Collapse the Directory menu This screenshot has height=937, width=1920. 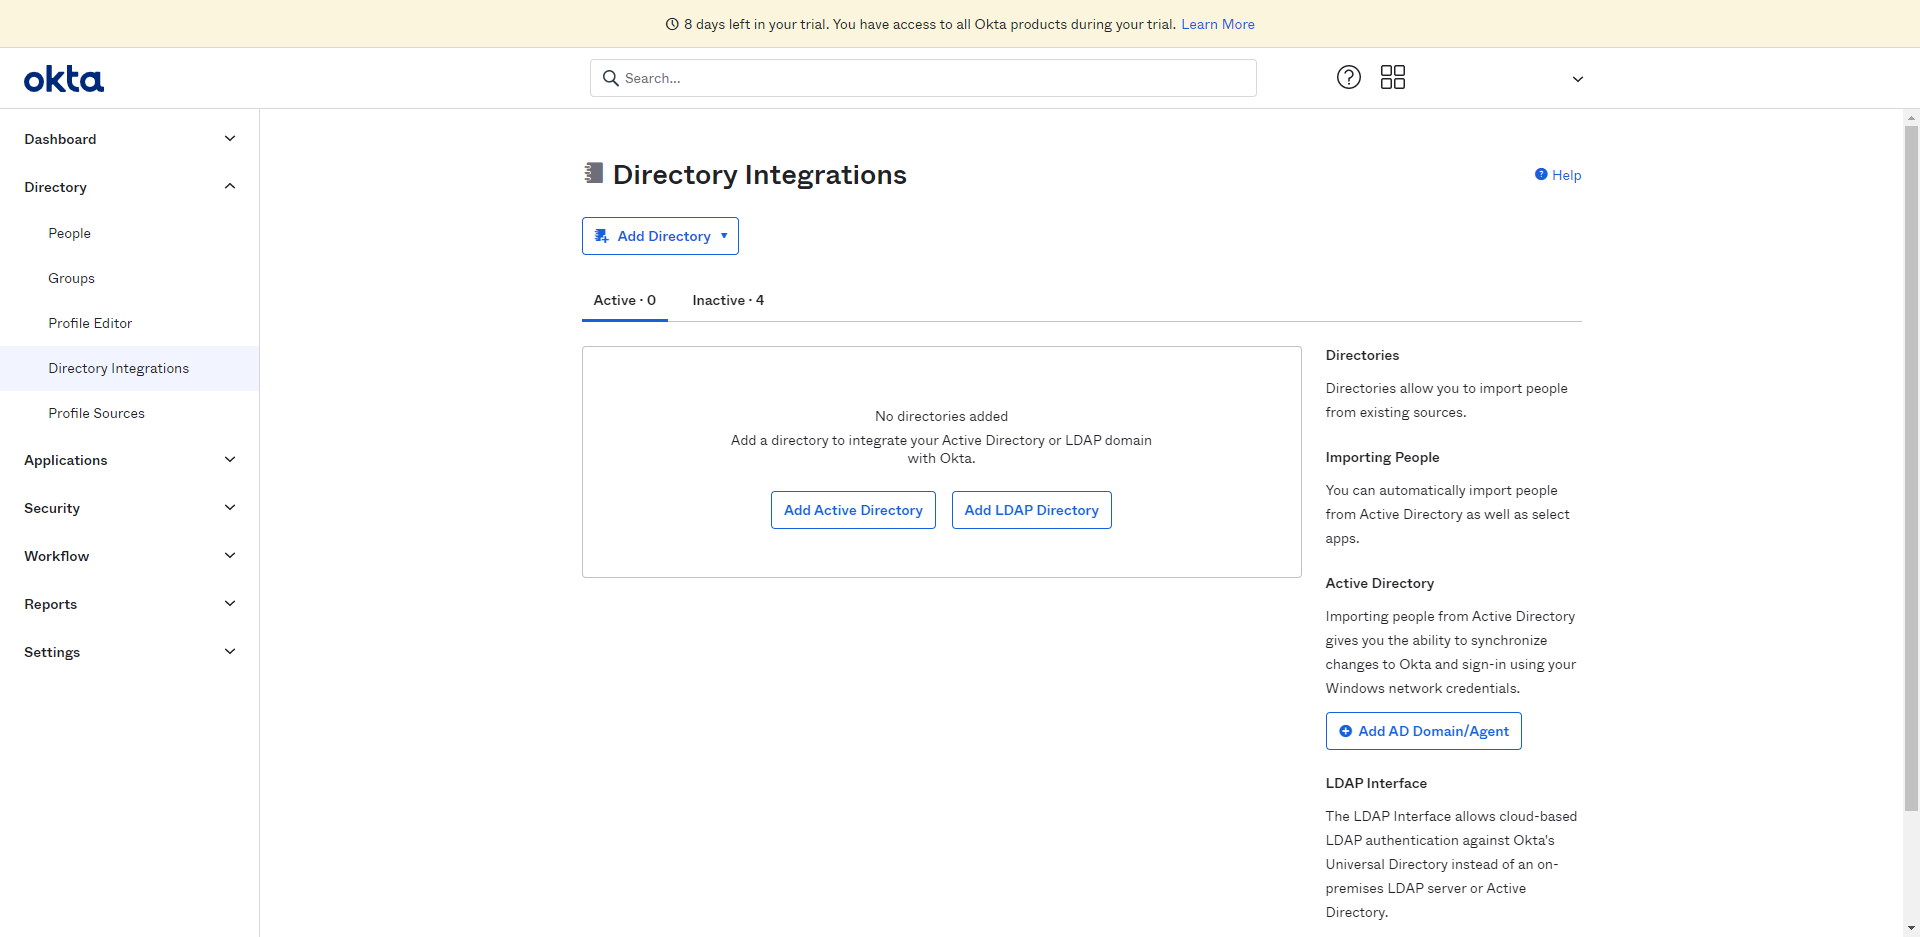point(130,187)
